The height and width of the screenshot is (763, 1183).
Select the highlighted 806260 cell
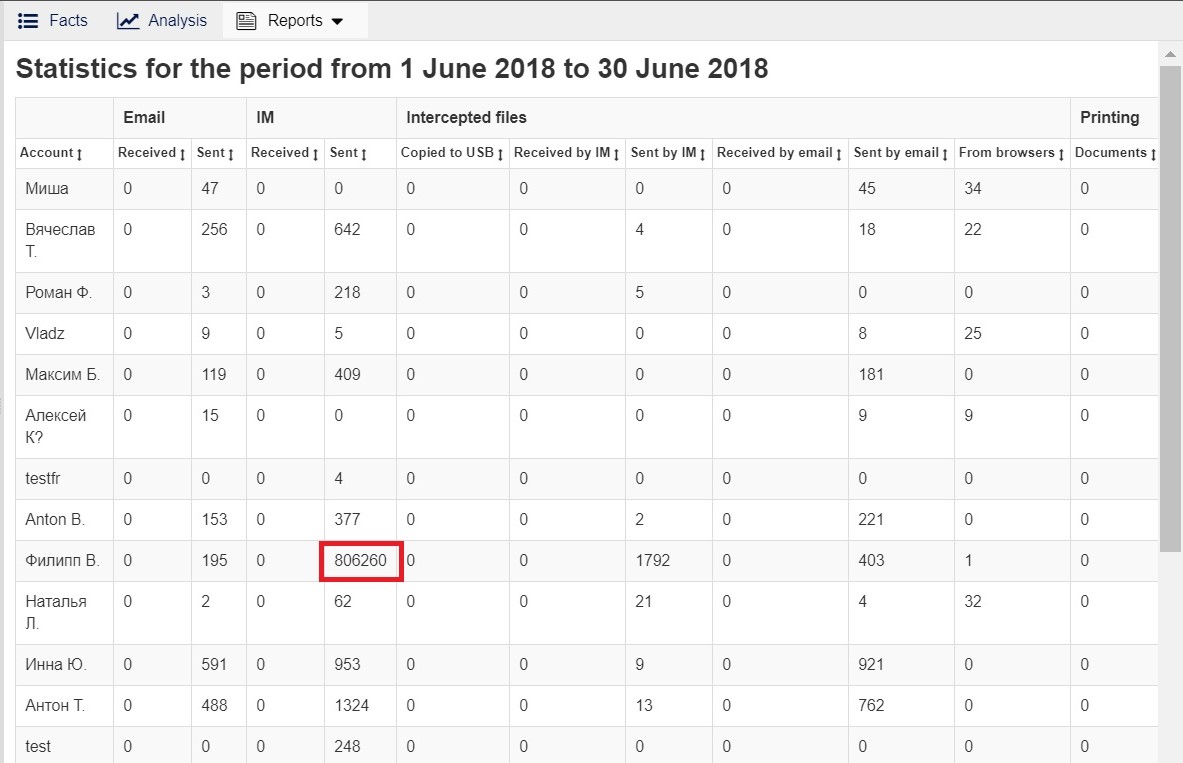pyautogui.click(x=361, y=561)
